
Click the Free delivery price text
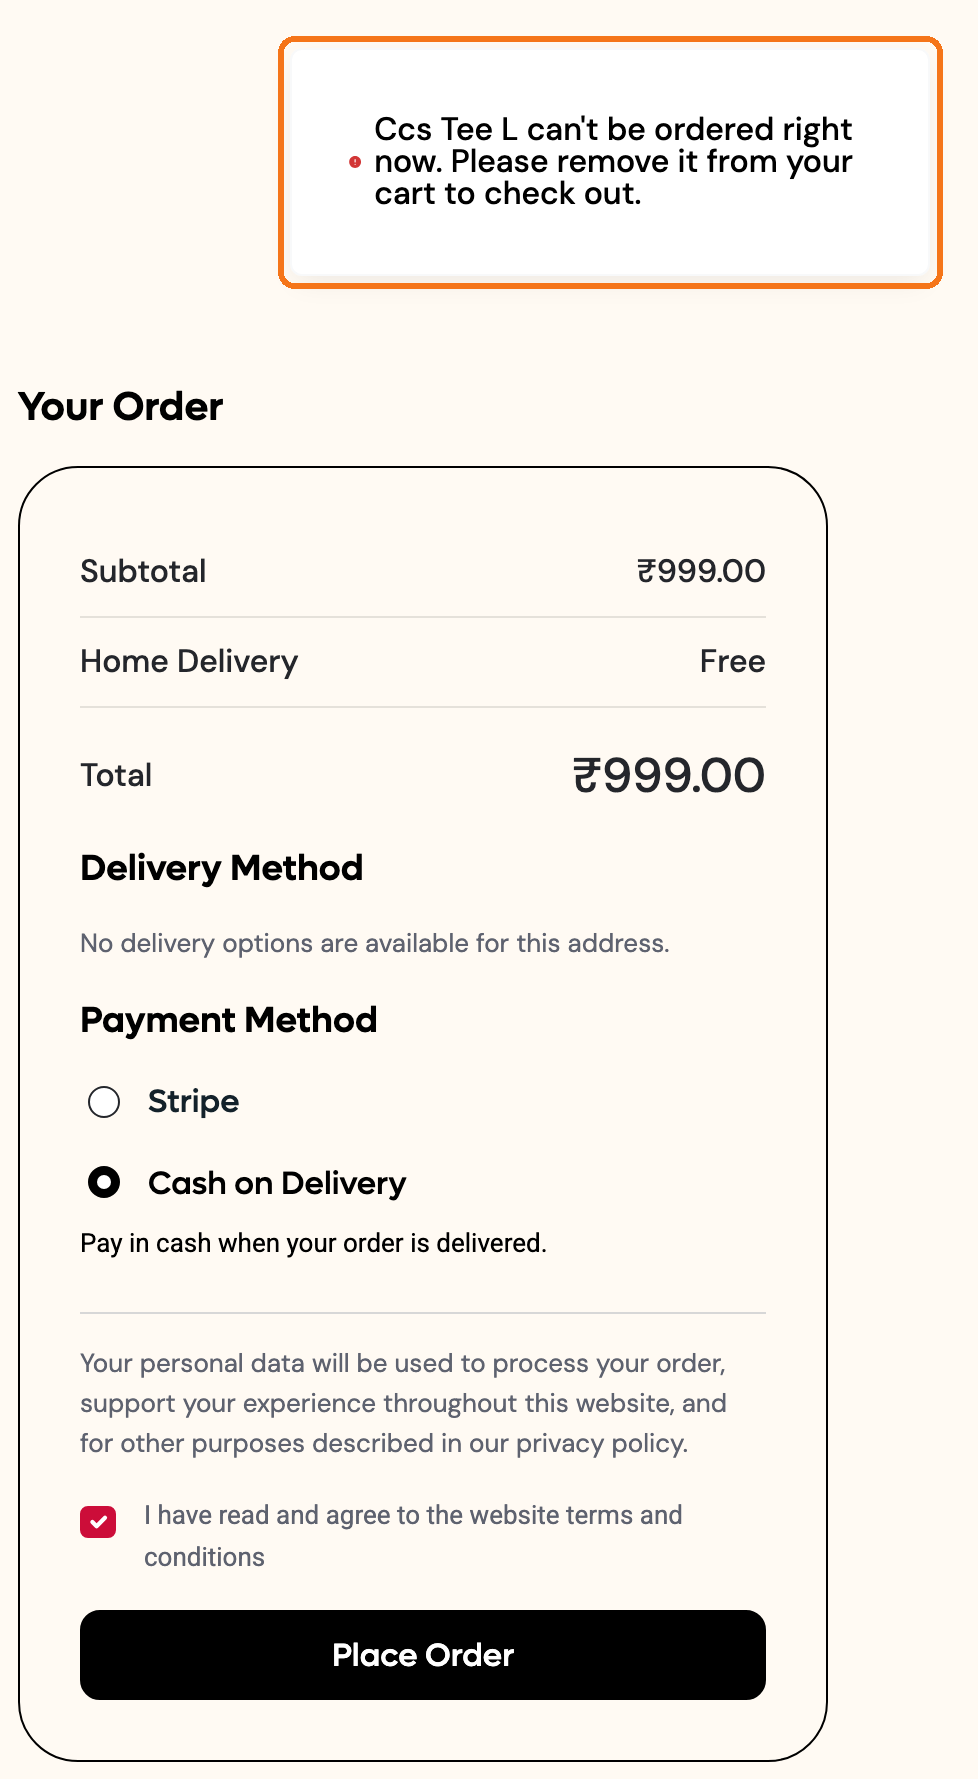[x=733, y=662]
